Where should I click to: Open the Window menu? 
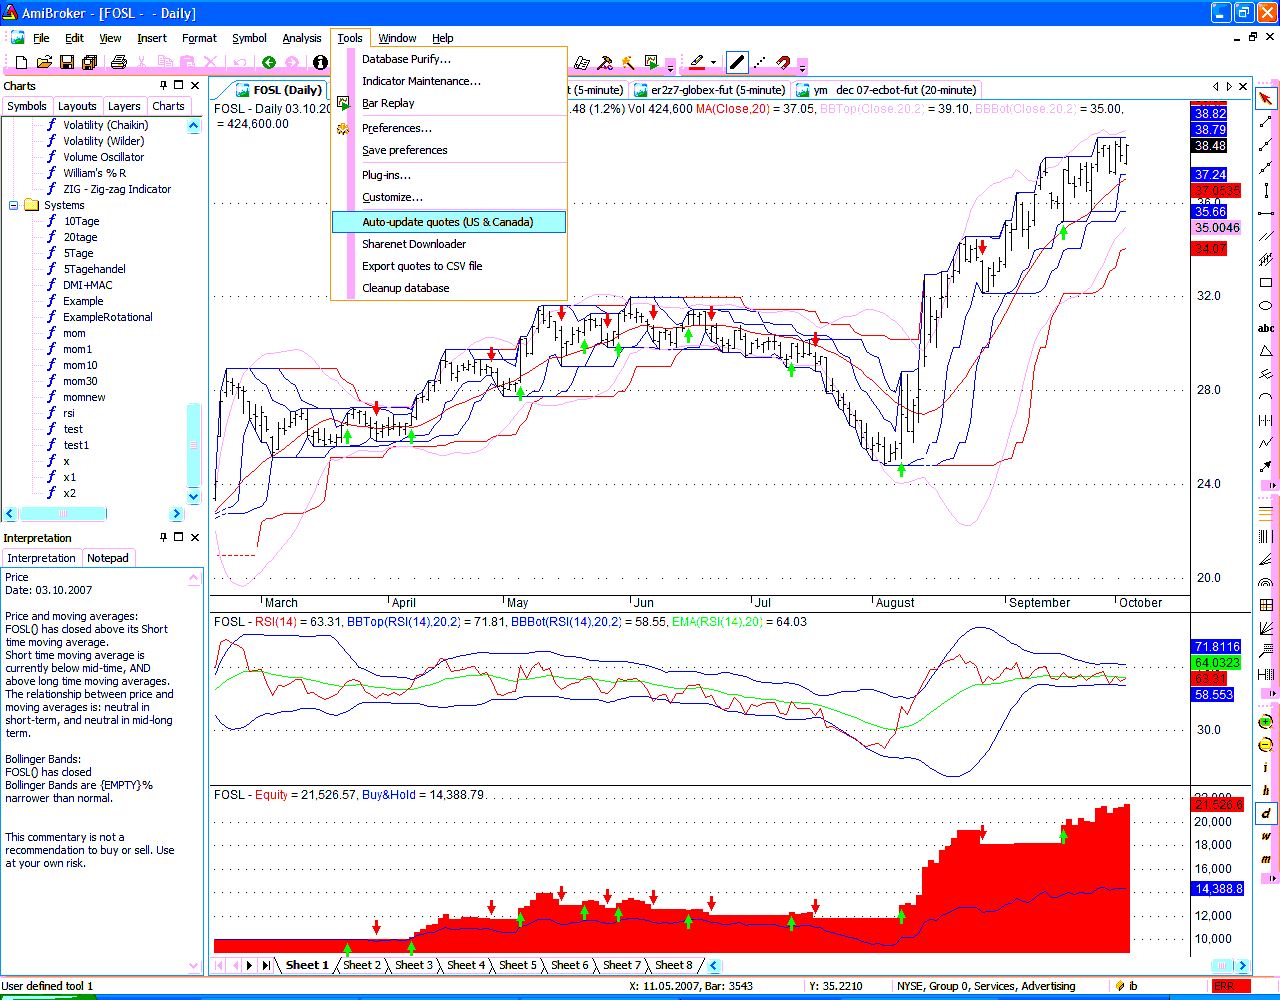[x=397, y=38]
